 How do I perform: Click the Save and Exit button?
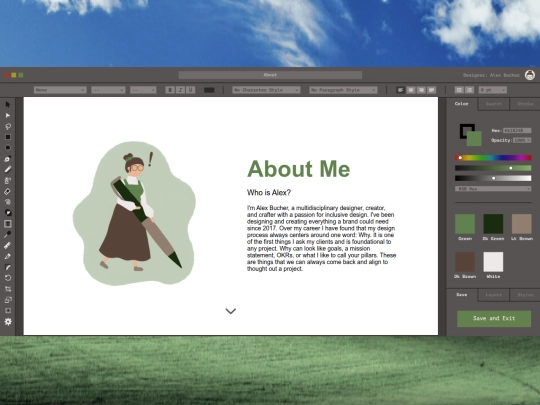pos(494,319)
